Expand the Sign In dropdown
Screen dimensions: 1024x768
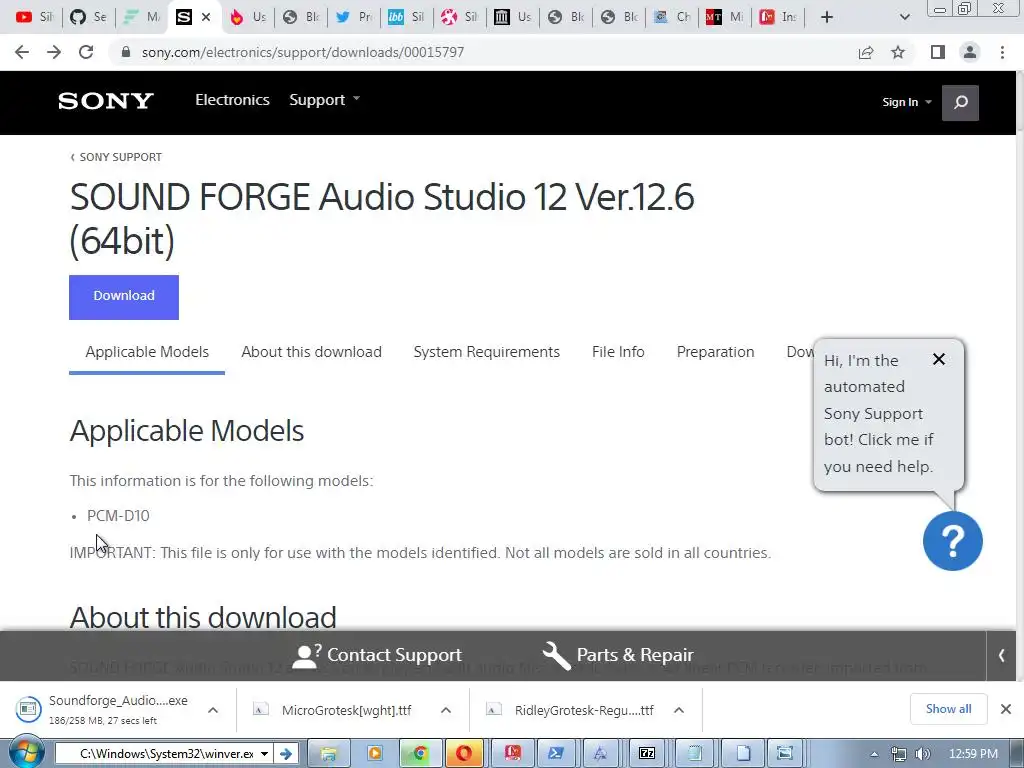tap(906, 102)
